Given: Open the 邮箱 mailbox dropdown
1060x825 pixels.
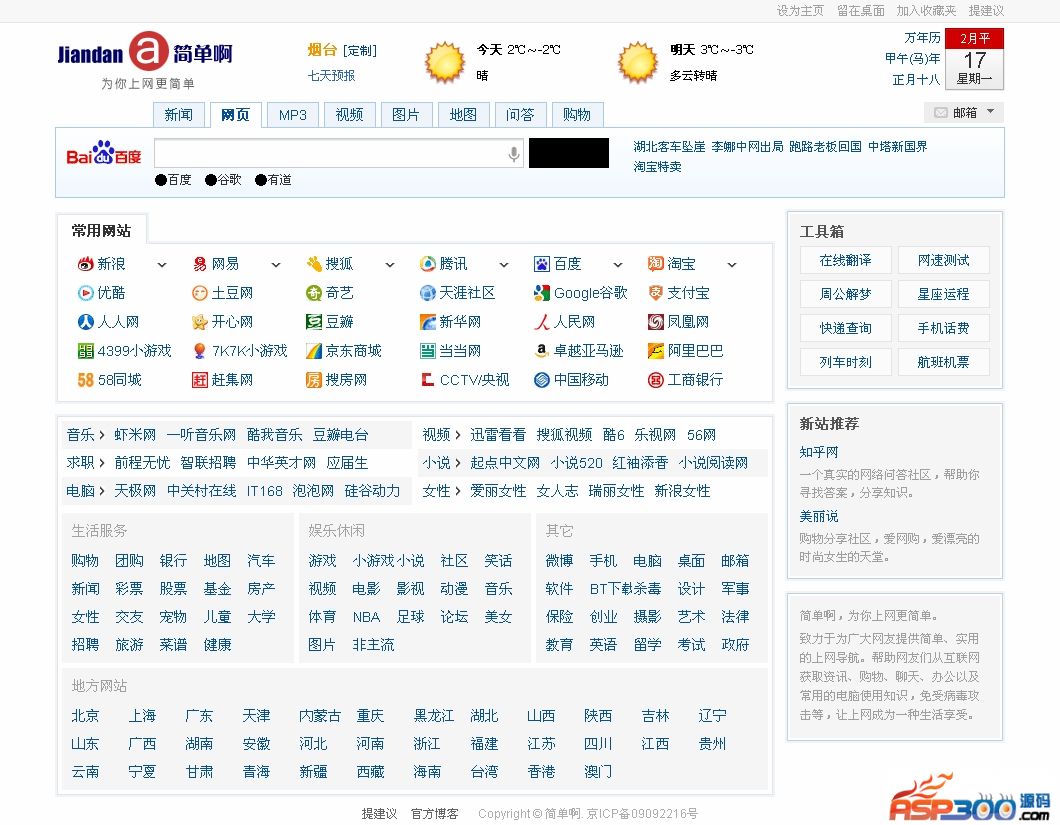Looking at the screenshot, I should click(964, 112).
